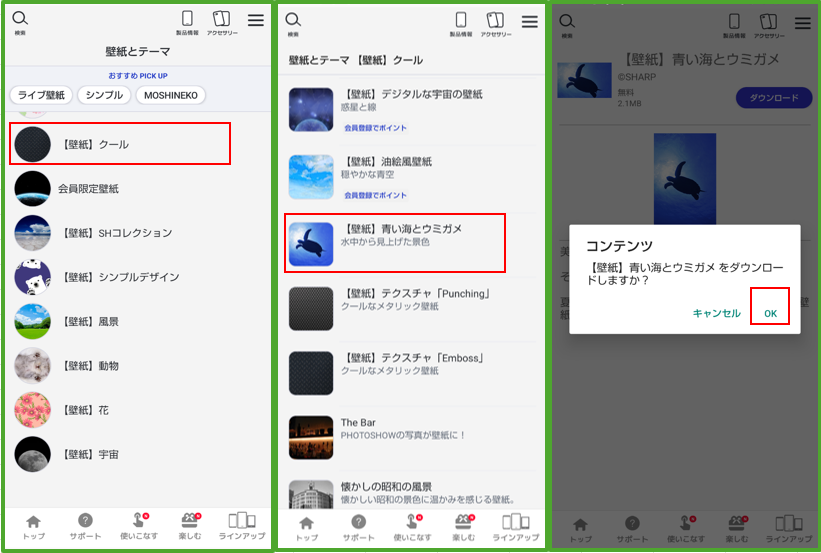Tap search icon in left phone screen
This screenshot has width=821, height=553.
(20, 23)
